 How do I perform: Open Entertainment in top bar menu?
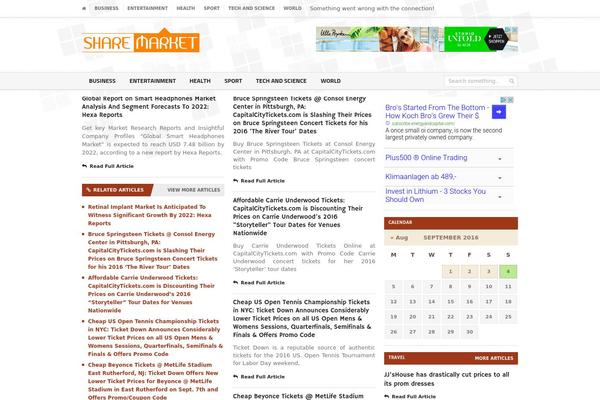click(x=147, y=8)
